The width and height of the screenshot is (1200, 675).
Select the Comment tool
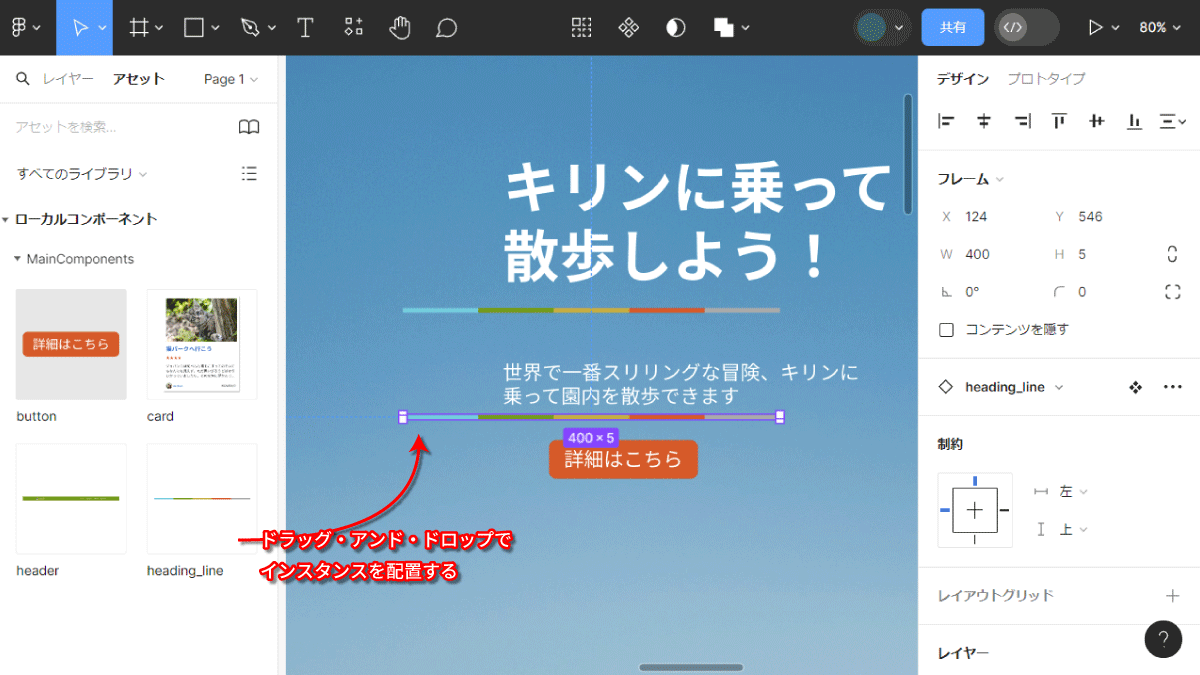coord(447,28)
